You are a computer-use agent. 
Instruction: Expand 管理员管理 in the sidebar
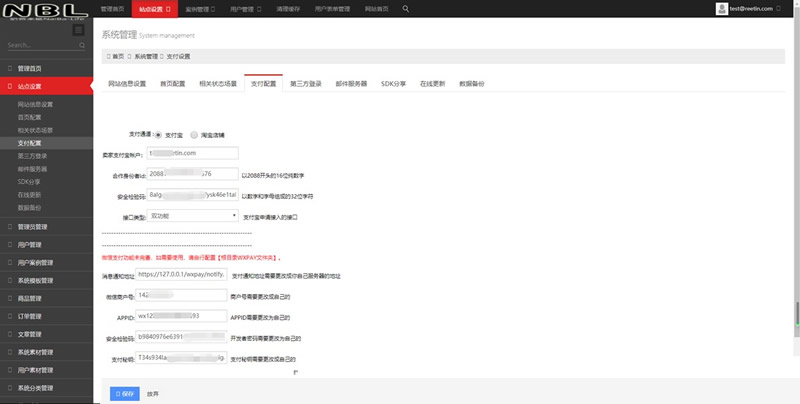[x=46, y=227]
